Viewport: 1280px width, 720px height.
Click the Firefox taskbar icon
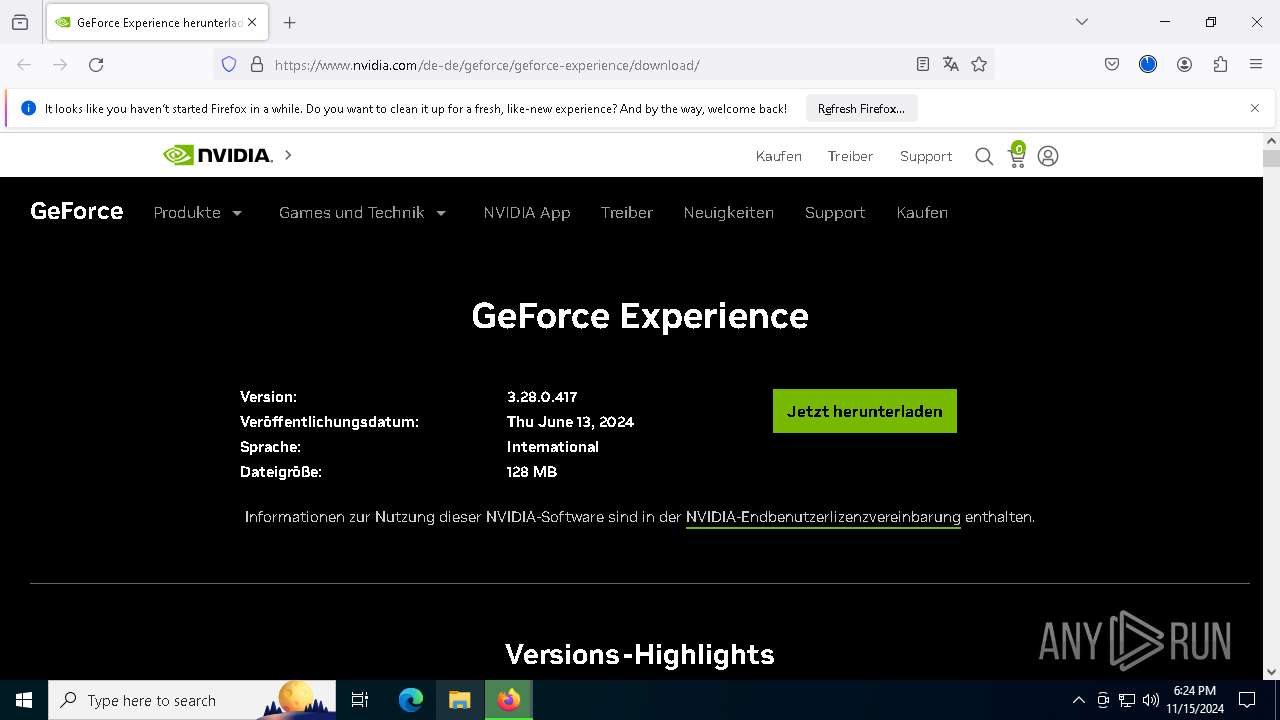[509, 700]
